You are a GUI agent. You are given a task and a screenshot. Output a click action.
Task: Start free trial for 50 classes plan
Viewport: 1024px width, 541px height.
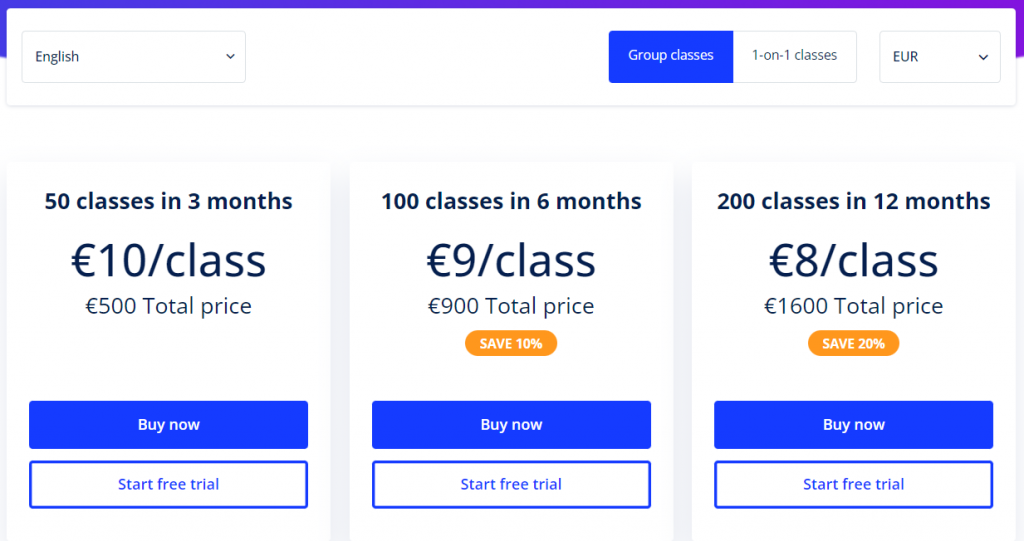(x=168, y=484)
